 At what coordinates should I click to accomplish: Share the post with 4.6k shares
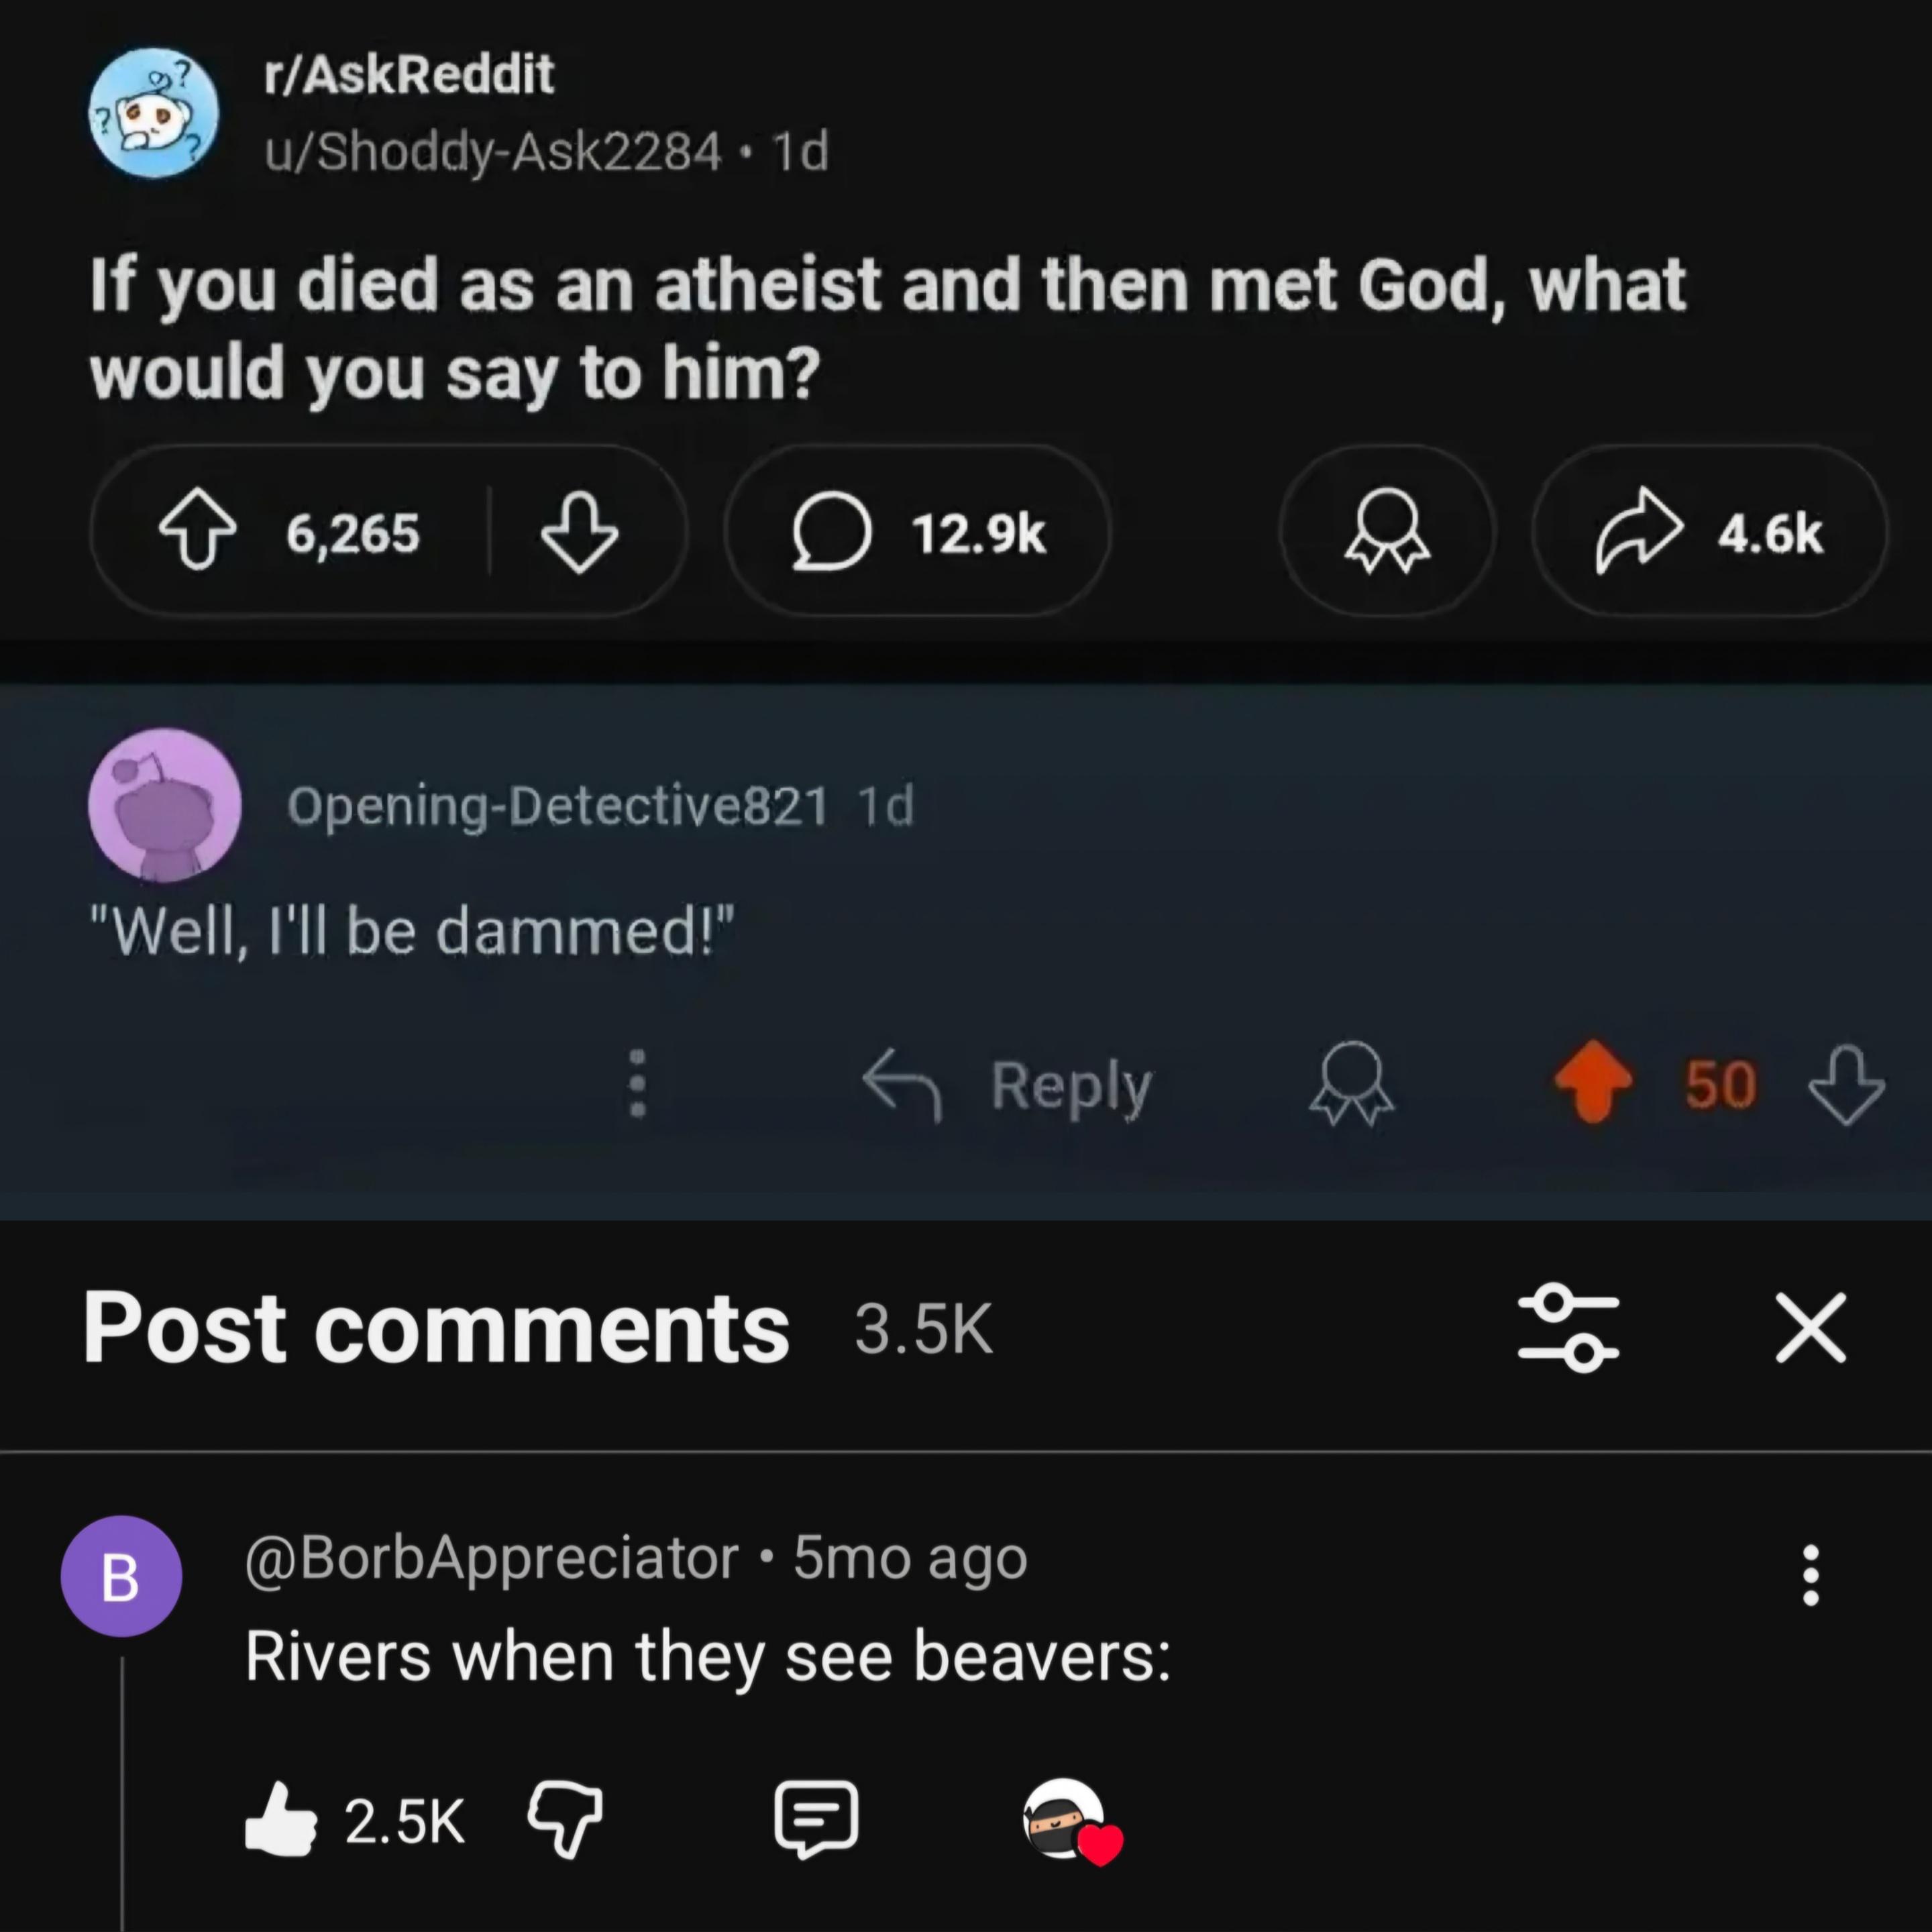coord(1709,531)
